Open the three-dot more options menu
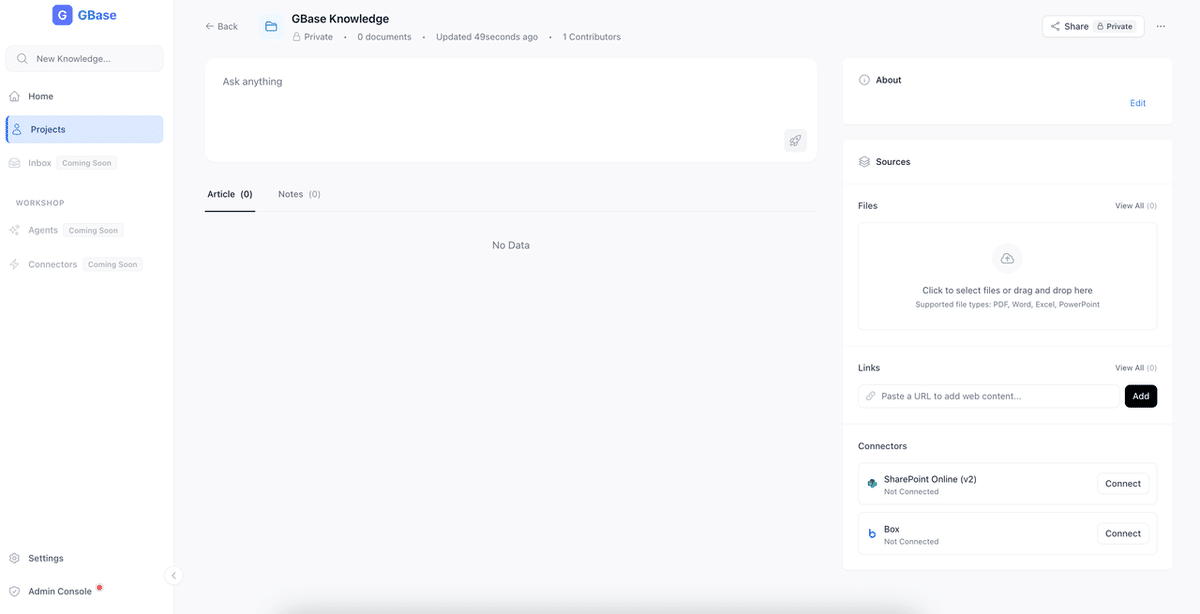This screenshot has width=1200, height=614. coord(1160,27)
